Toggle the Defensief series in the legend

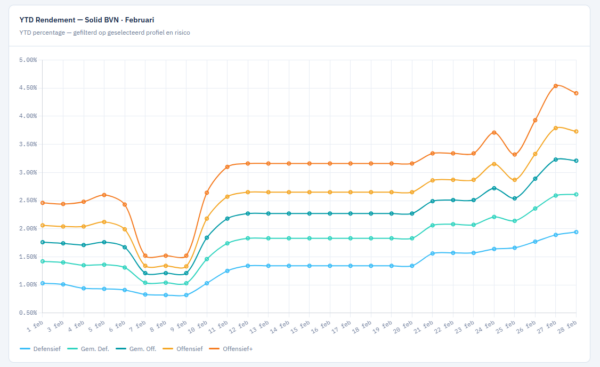[x=40, y=349]
